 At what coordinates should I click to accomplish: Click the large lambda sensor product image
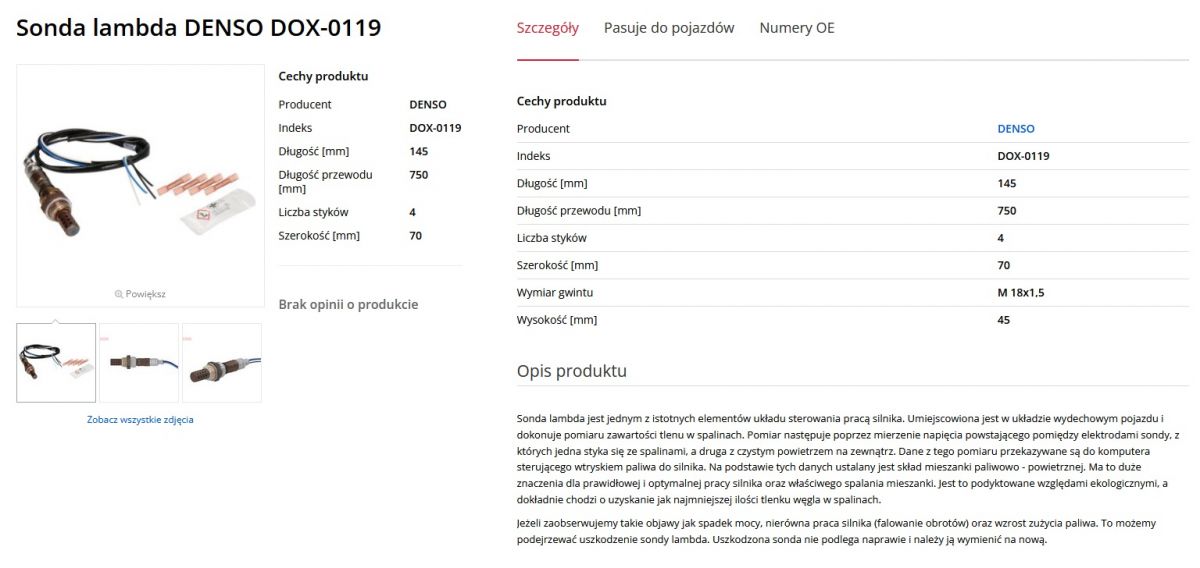pyautogui.click(x=140, y=177)
